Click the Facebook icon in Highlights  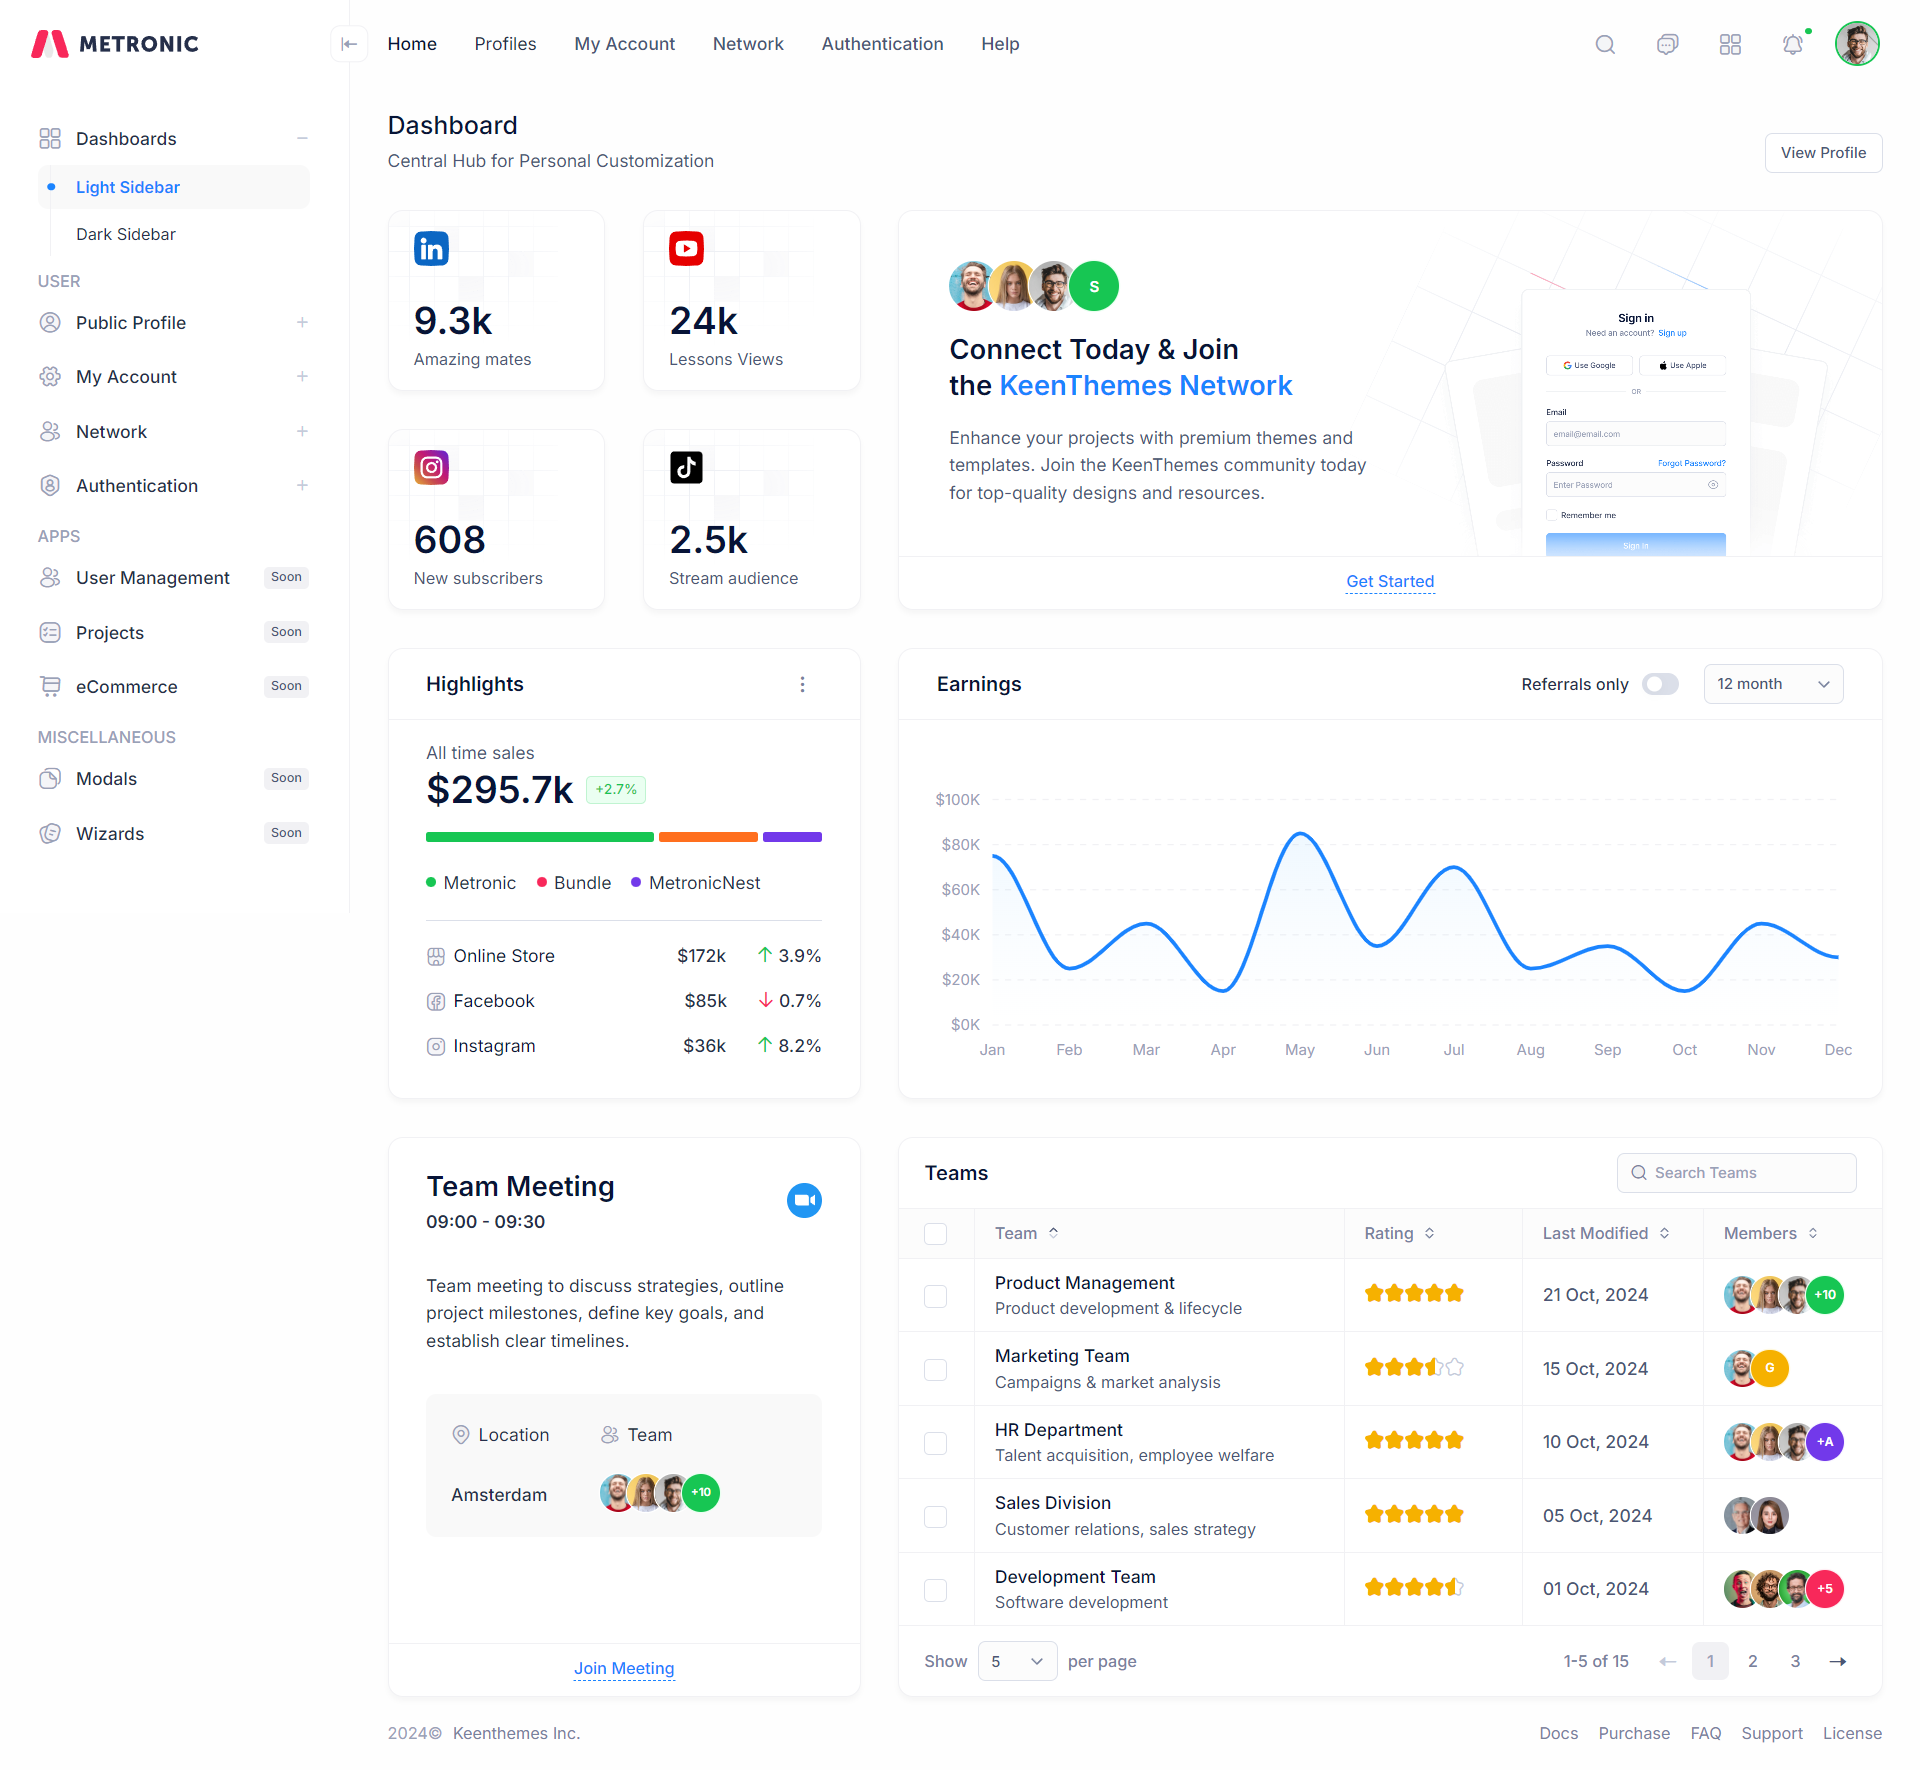tap(436, 1001)
